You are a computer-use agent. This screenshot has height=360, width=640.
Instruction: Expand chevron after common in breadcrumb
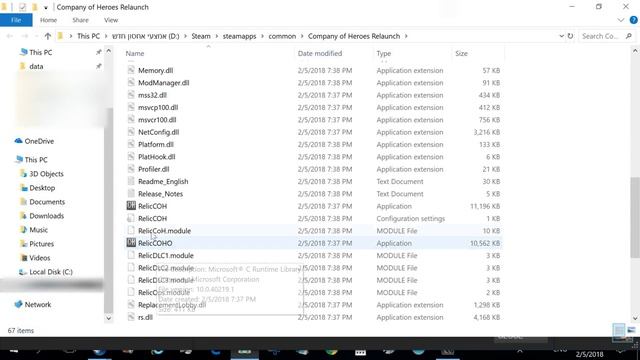pyautogui.click(x=302, y=36)
